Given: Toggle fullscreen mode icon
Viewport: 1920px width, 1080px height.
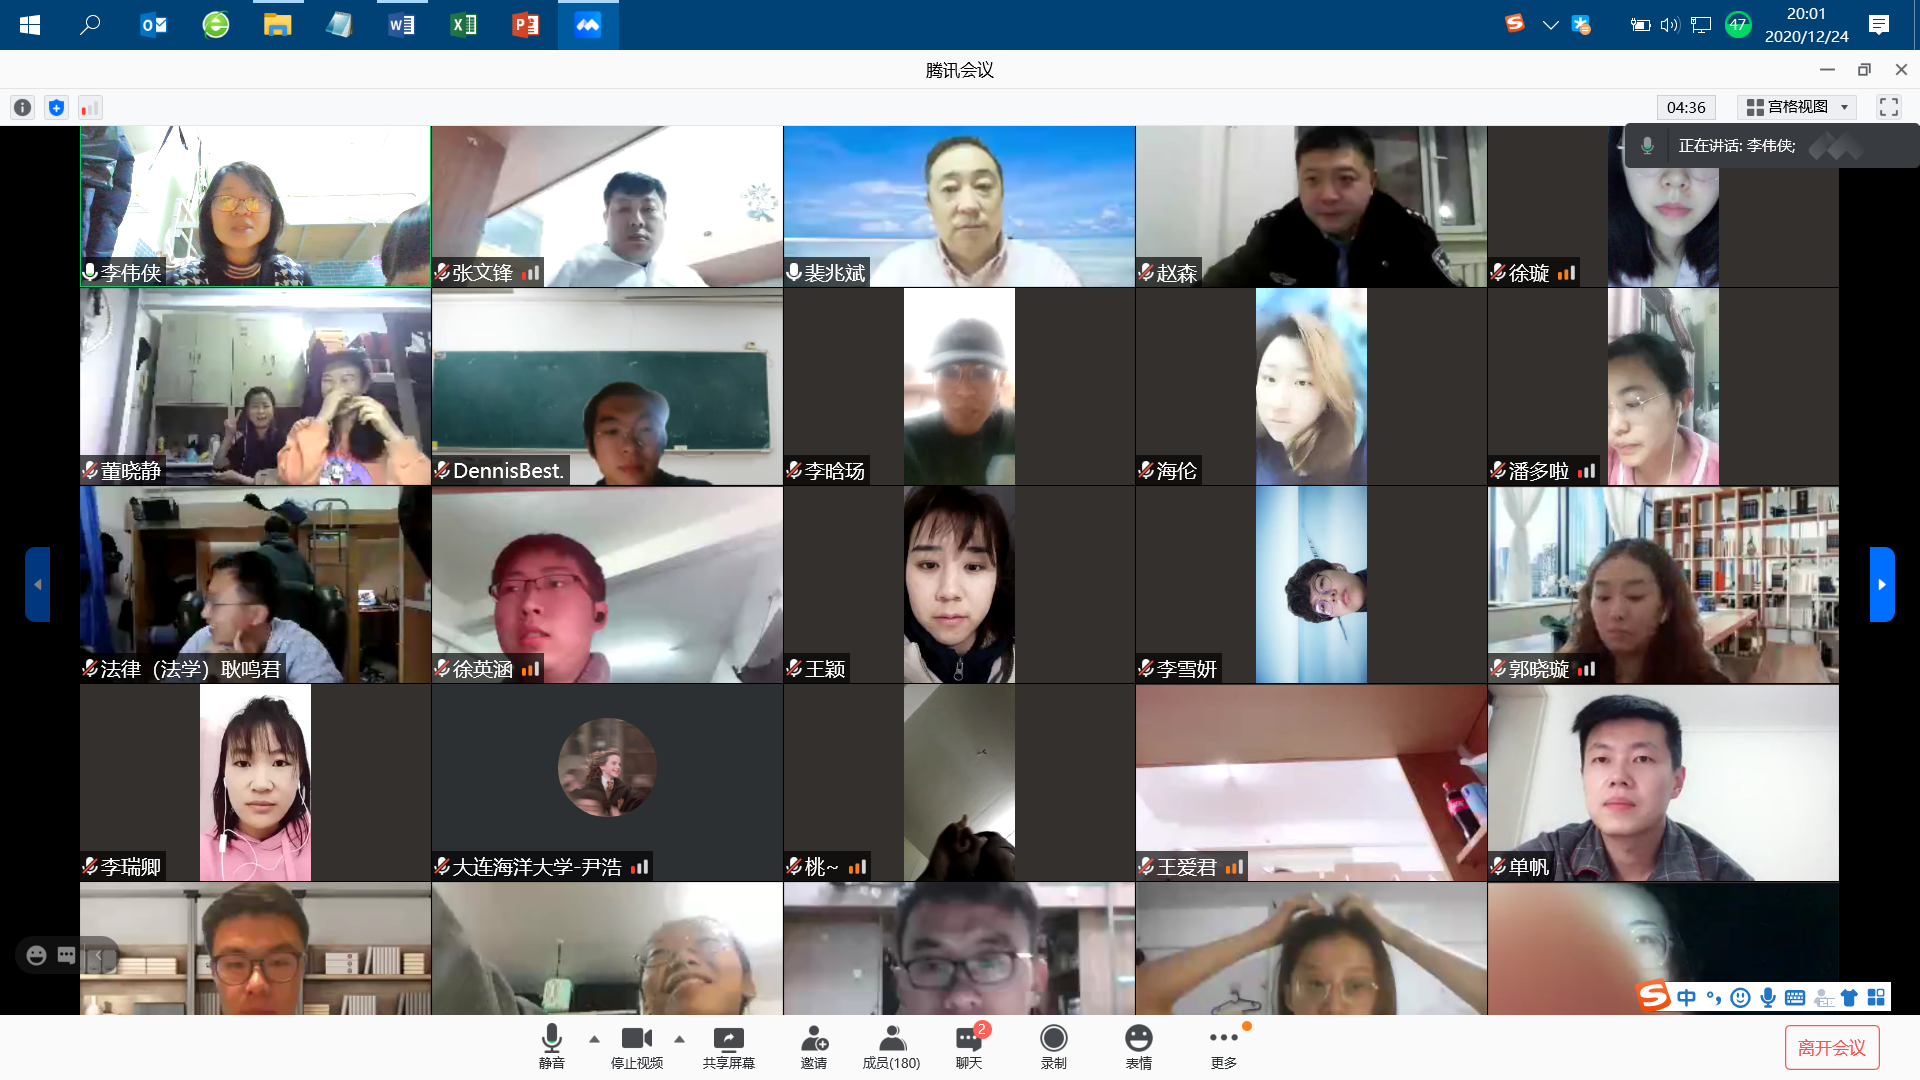Looking at the screenshot, I should click(1888, 107).
